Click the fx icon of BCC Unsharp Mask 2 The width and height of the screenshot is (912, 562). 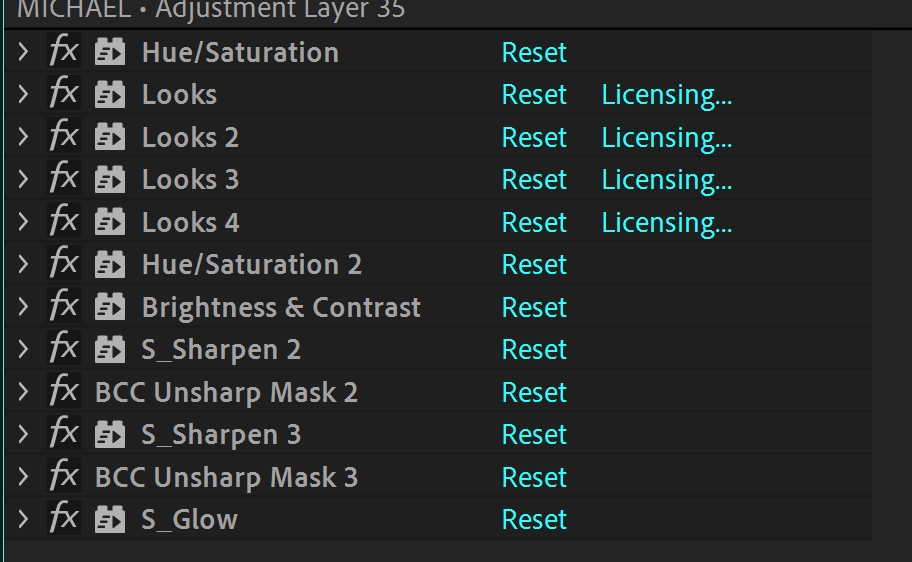(x=64, y=391)
